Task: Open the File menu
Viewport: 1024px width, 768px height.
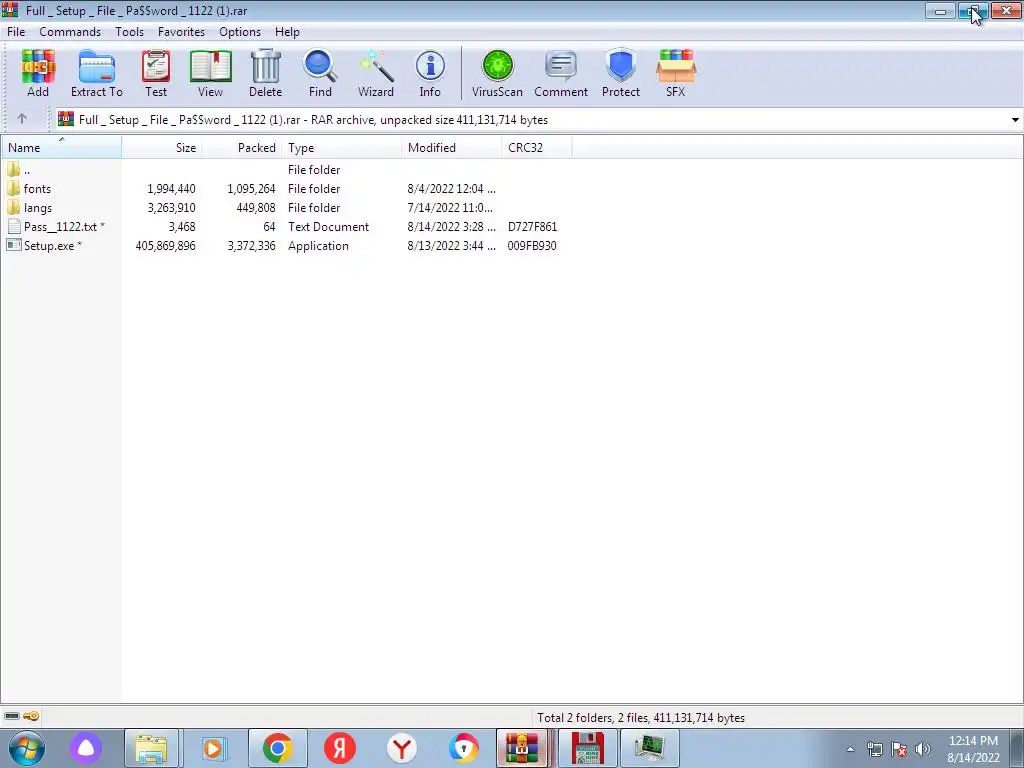Action: (x=16, y=31)
